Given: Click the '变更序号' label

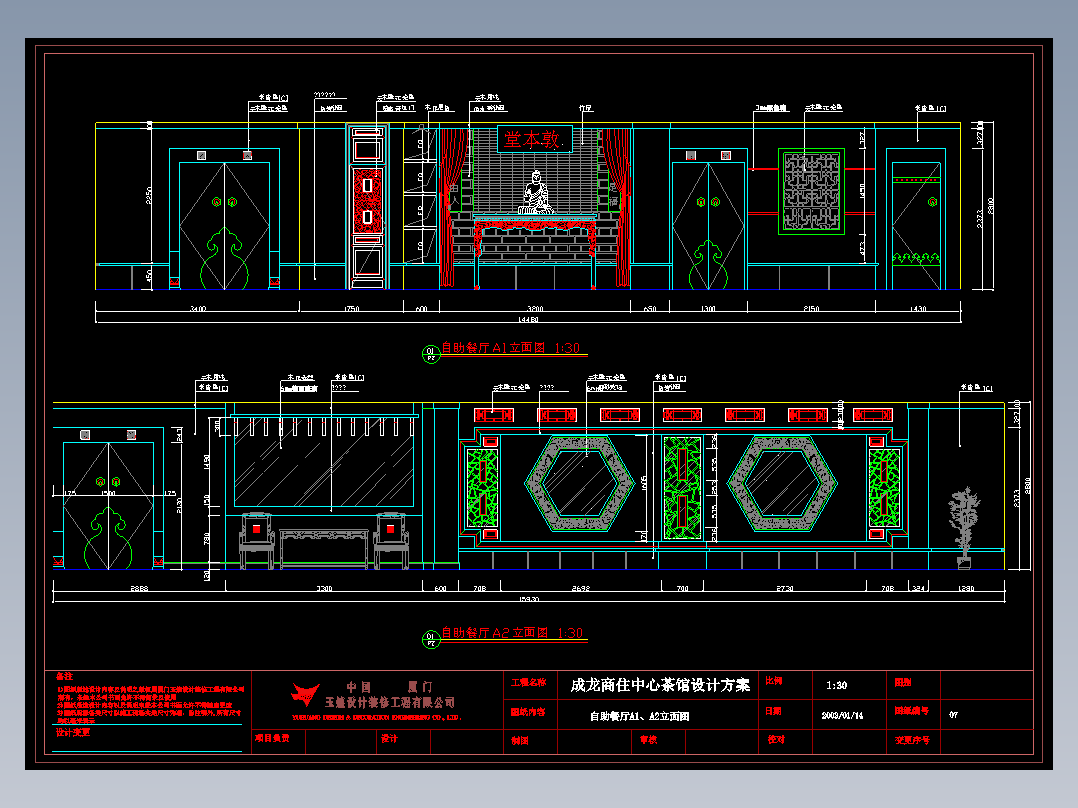Looking at the screenshot, I should tap(912, 741).
